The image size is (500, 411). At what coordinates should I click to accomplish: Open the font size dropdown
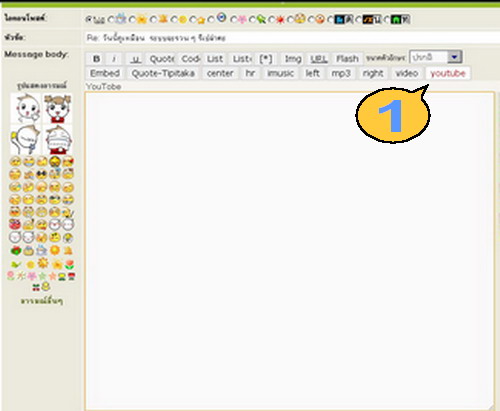click(x=436, y=57)
